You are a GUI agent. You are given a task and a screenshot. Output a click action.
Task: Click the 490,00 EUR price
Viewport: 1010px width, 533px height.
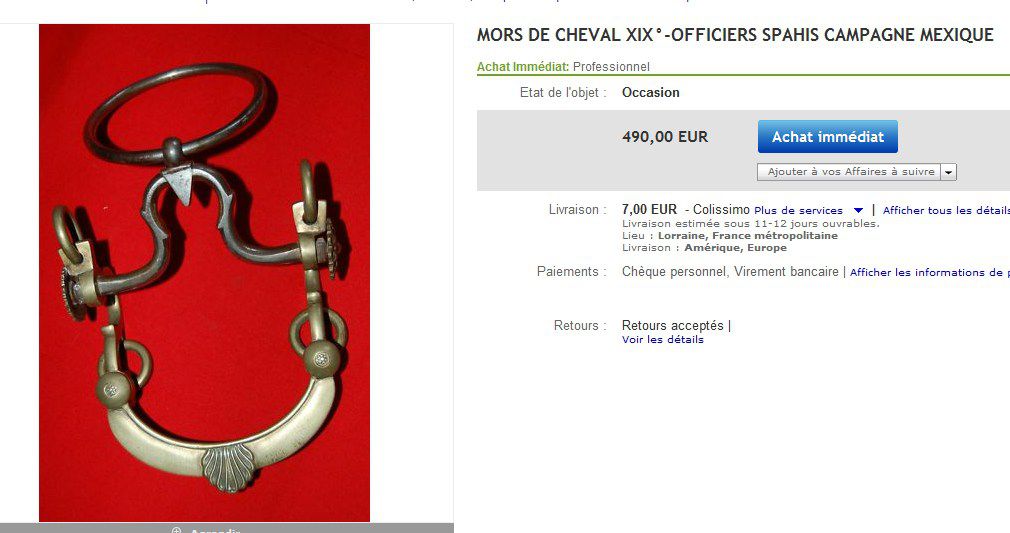665,137
